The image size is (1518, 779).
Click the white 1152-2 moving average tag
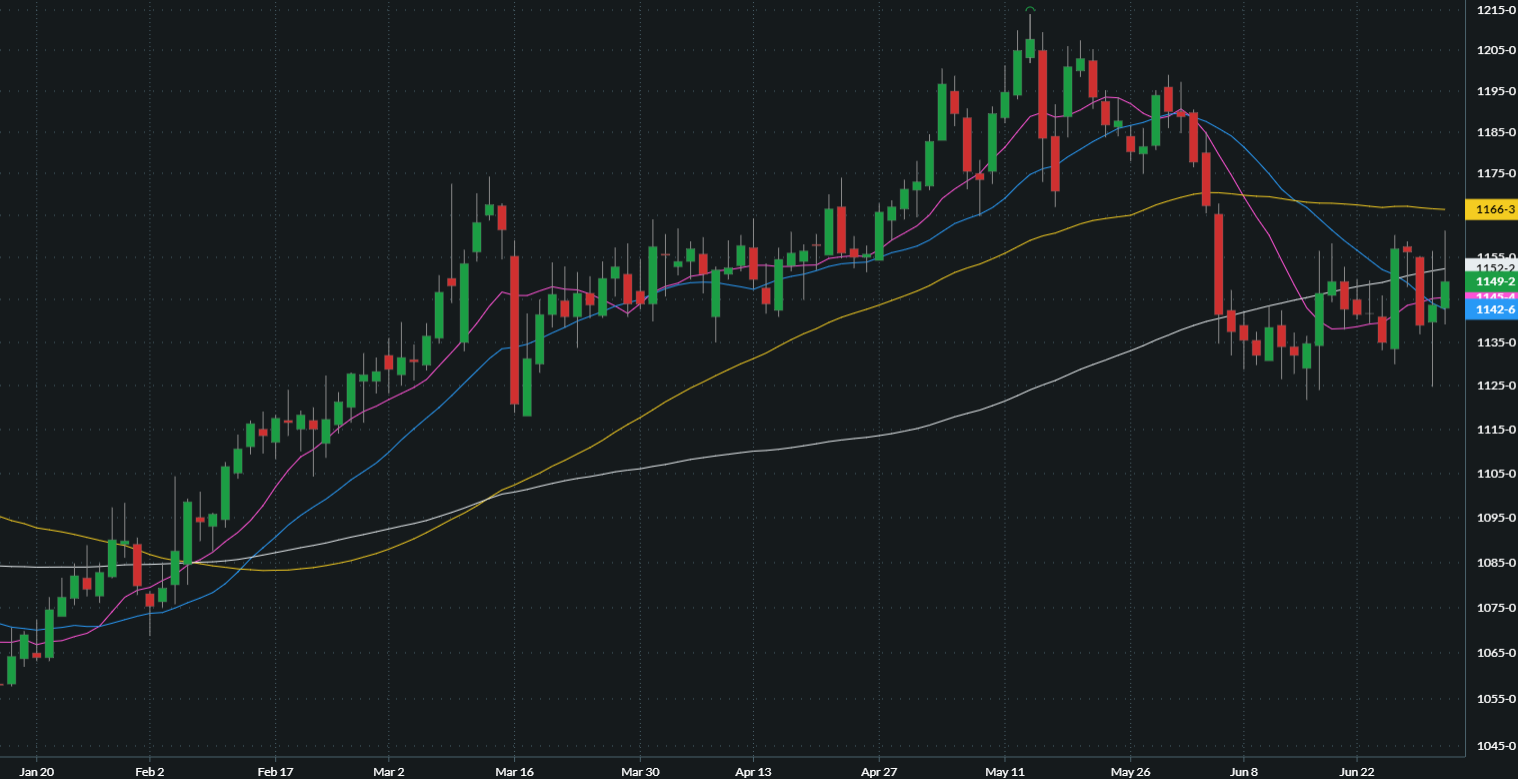1490,266
